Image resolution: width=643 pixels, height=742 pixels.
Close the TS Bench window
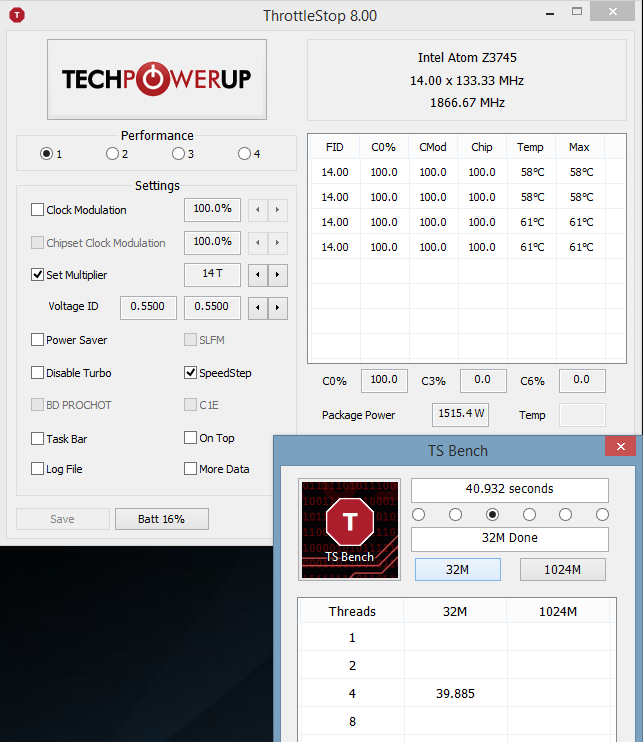[x=621, y=446]
